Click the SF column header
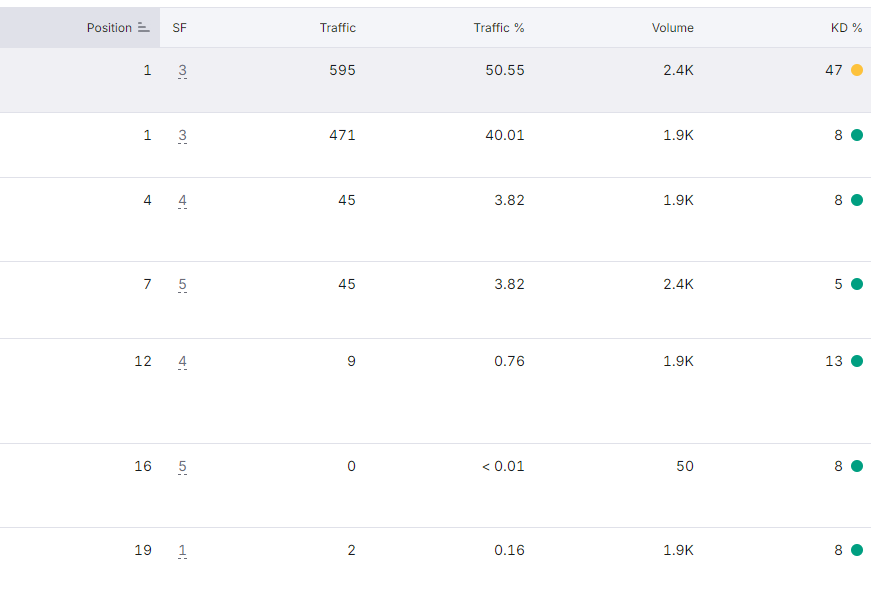 coord(179,28)
